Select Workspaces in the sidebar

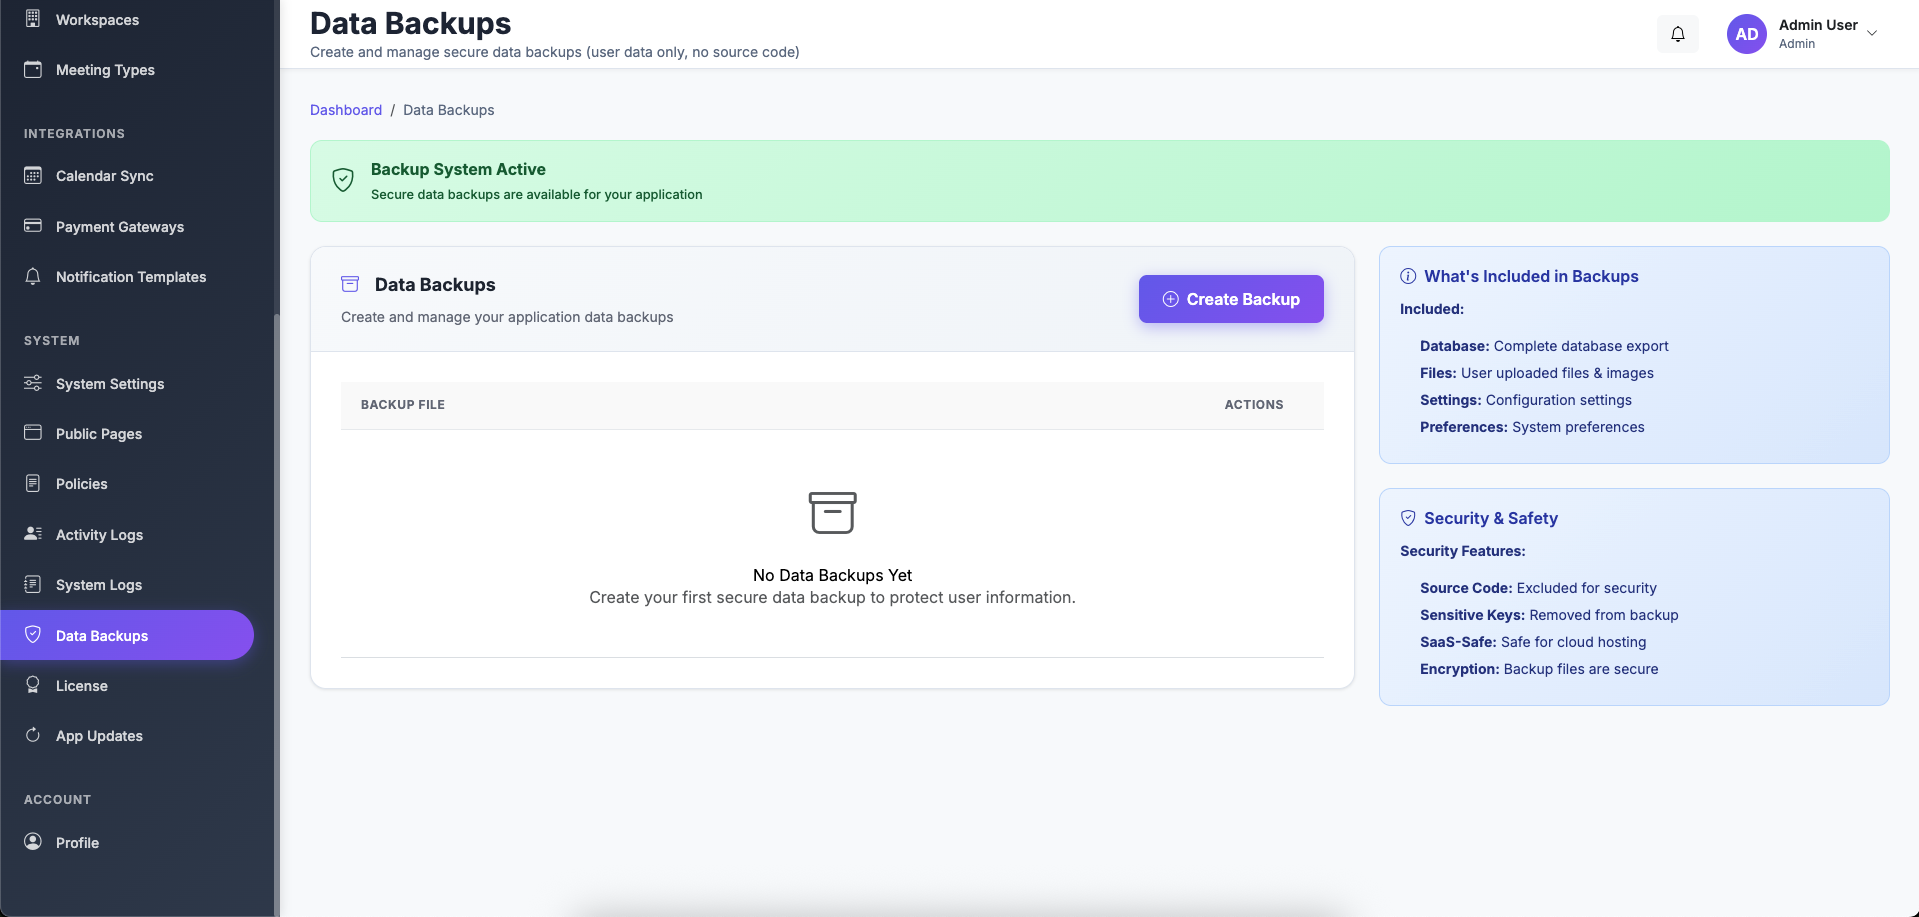pyautogui.click(x=97, y=20)
